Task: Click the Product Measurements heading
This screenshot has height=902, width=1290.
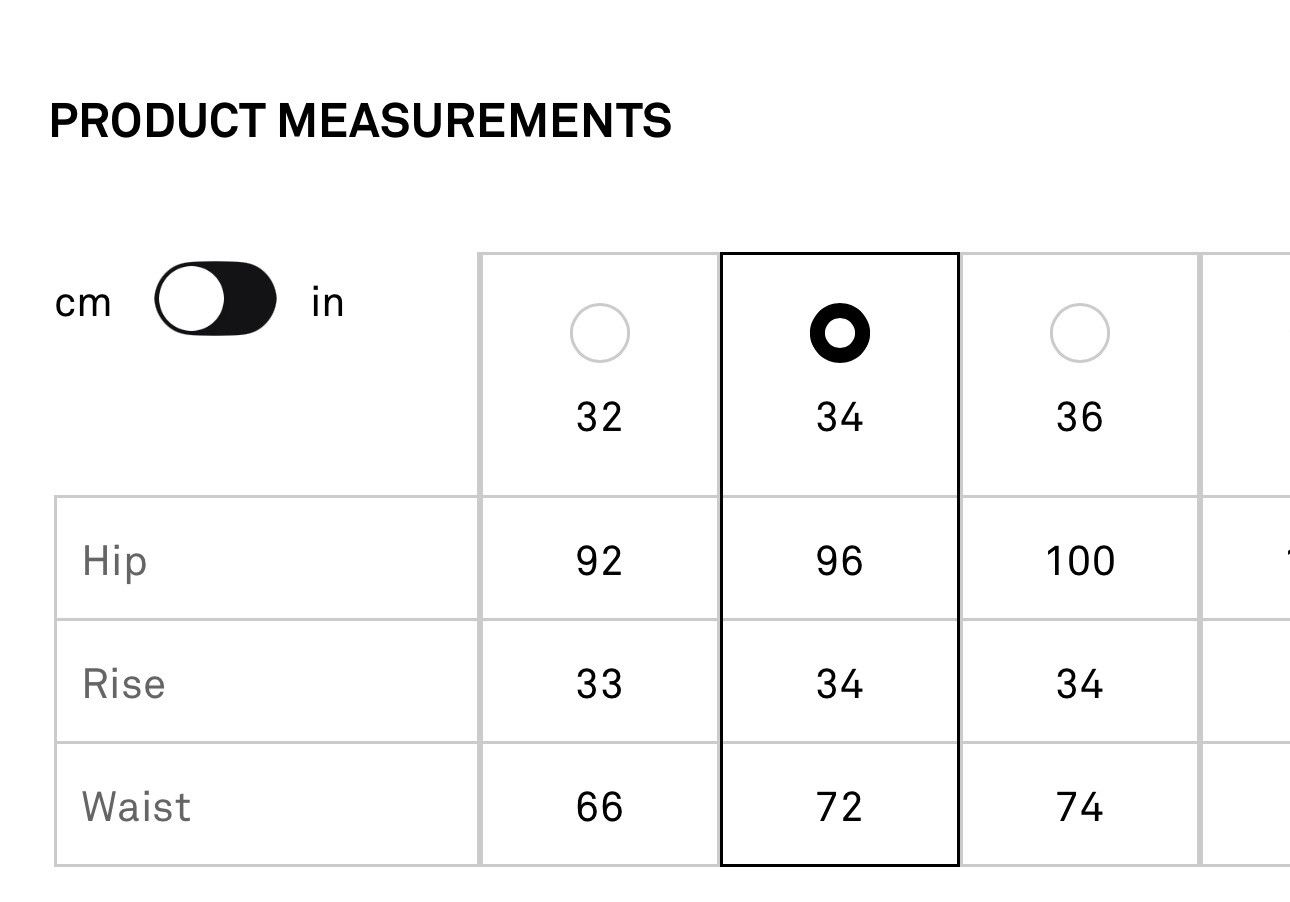Action: [361, 121]
